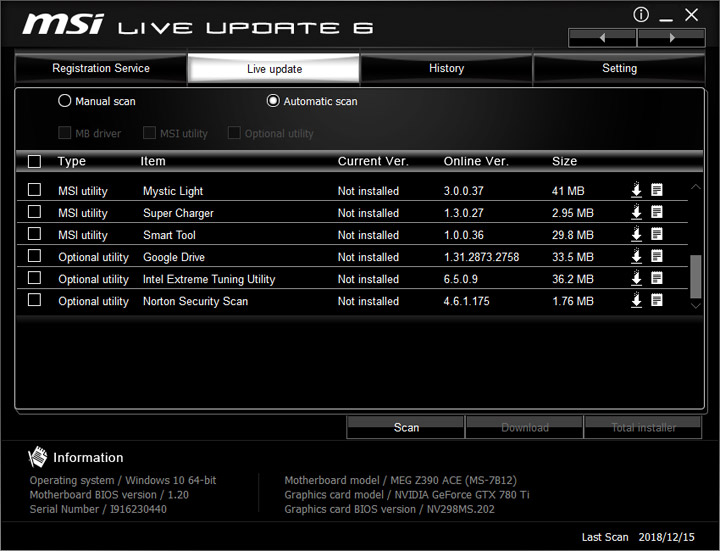
Task: Open the History tab
Action: 446,68
